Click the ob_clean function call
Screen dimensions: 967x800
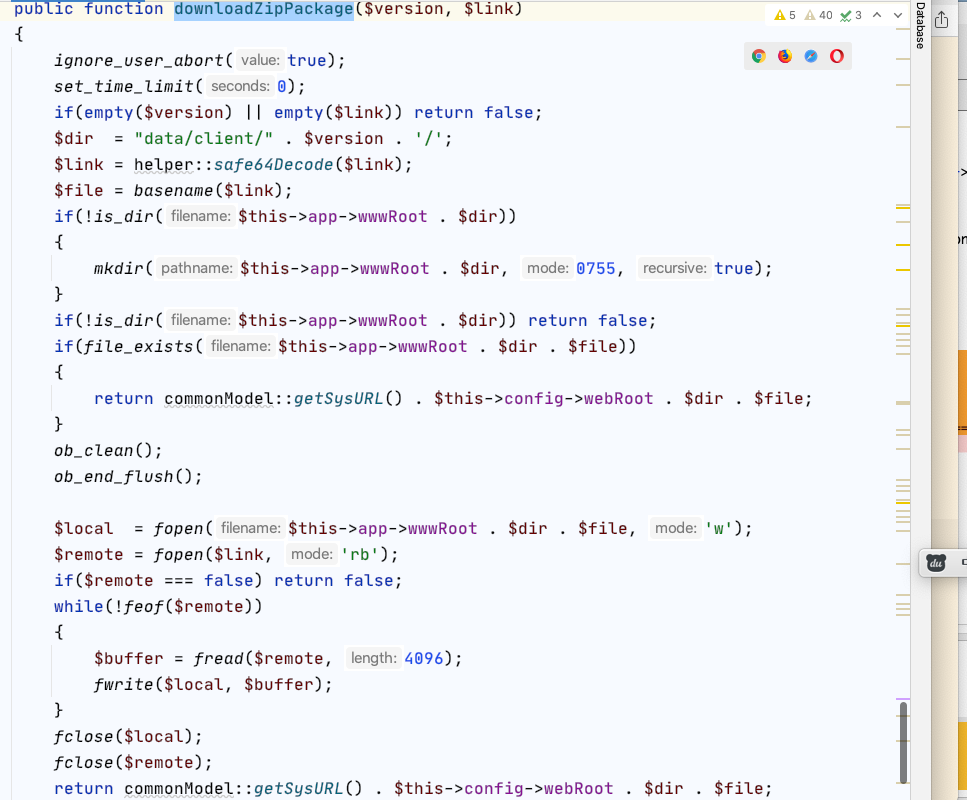94,451
